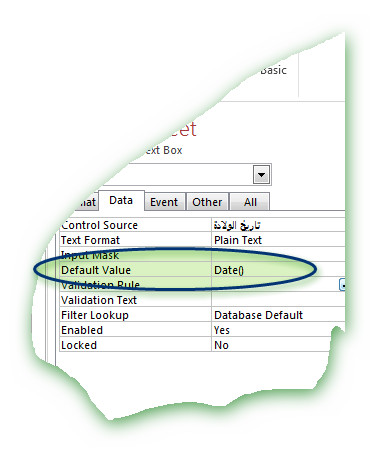The image size is (376, 451).
Task: Switch to the All tab
Action: [250, 202]
